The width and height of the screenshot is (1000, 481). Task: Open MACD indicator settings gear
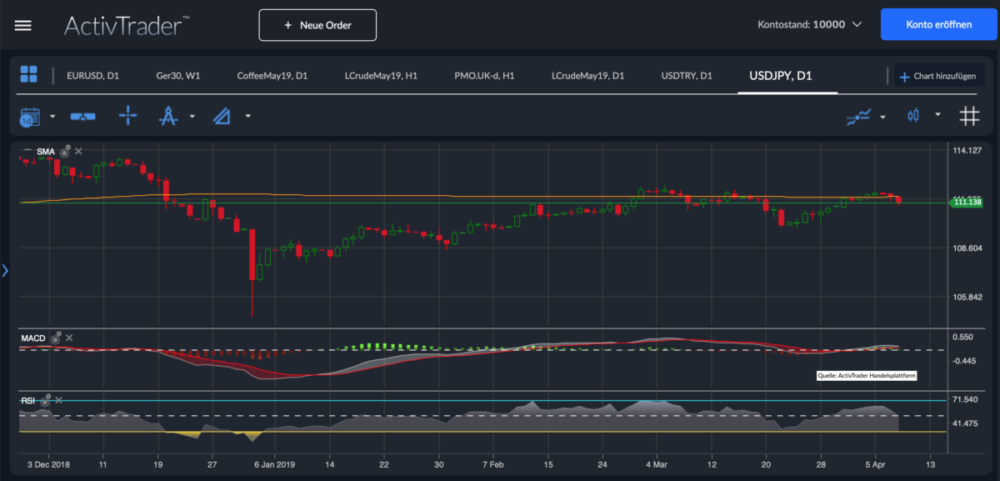(55, 338)
